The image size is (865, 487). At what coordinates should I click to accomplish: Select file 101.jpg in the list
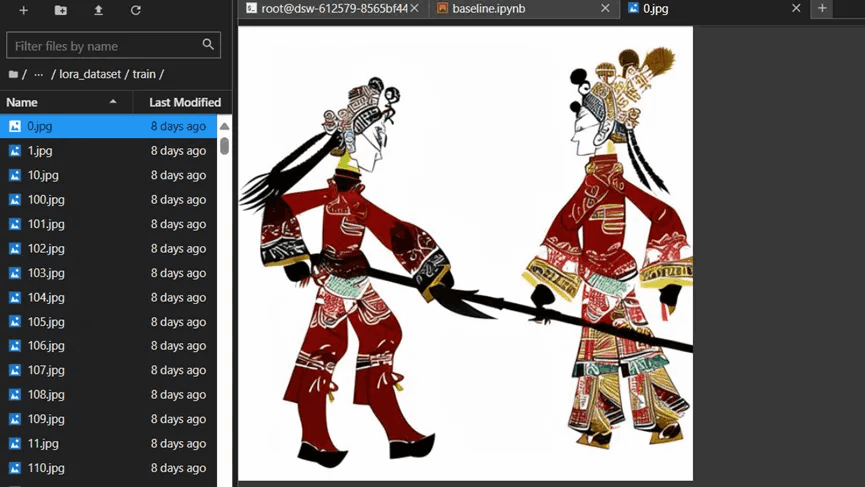[x=108, y=224]
